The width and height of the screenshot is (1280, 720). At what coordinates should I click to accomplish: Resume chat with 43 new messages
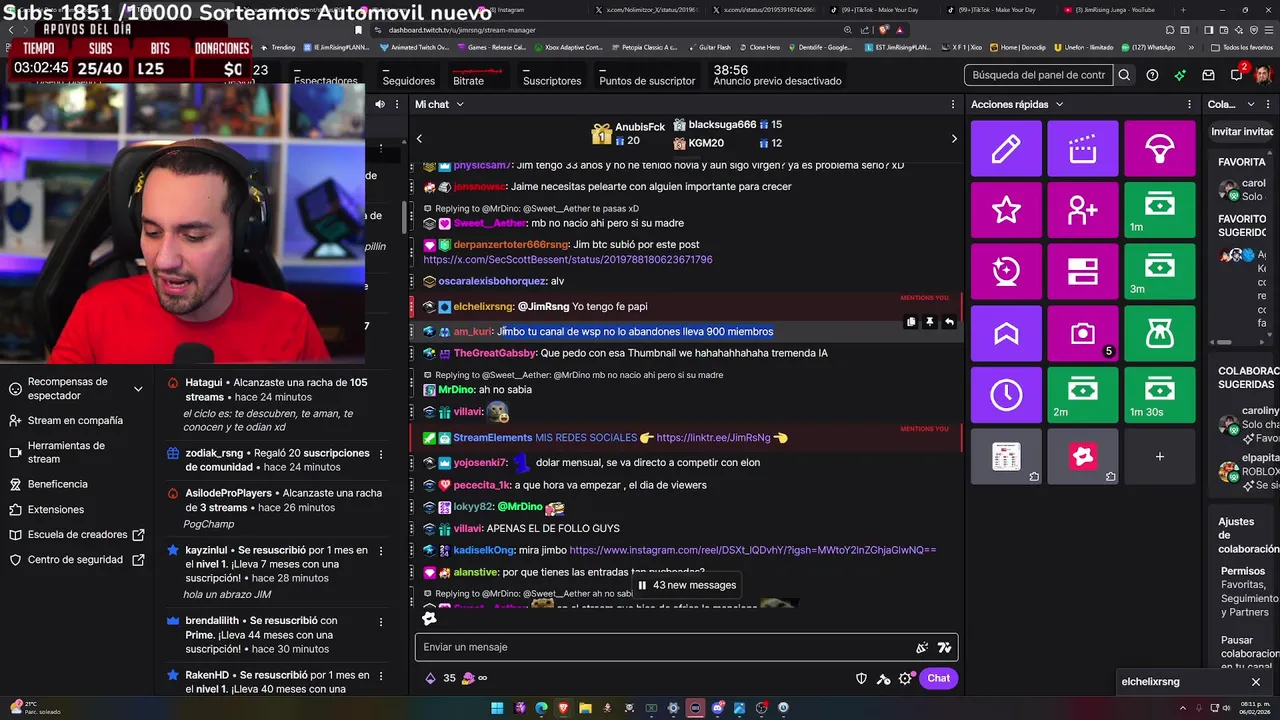(687, 585)
